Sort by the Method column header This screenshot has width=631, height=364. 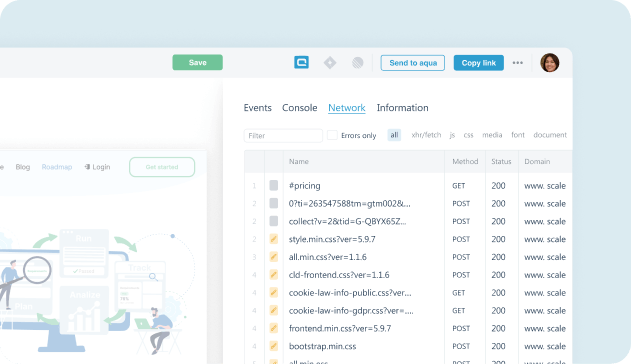pyautogui.click(x=465, y=162)
